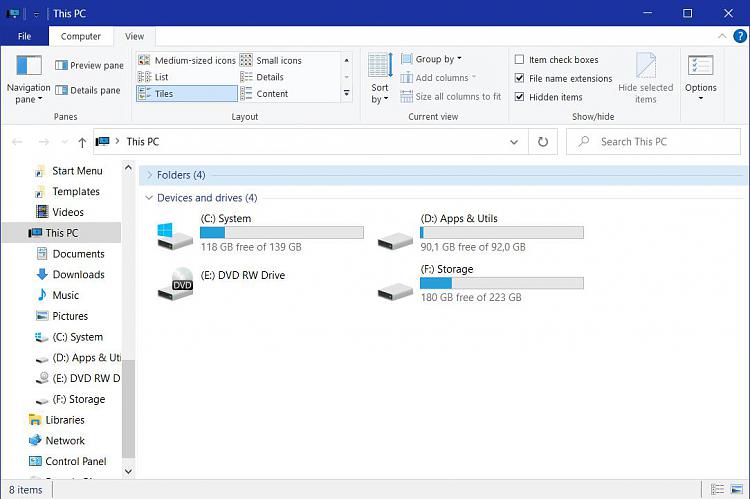Open the Sort by menu

pos(380,79)
